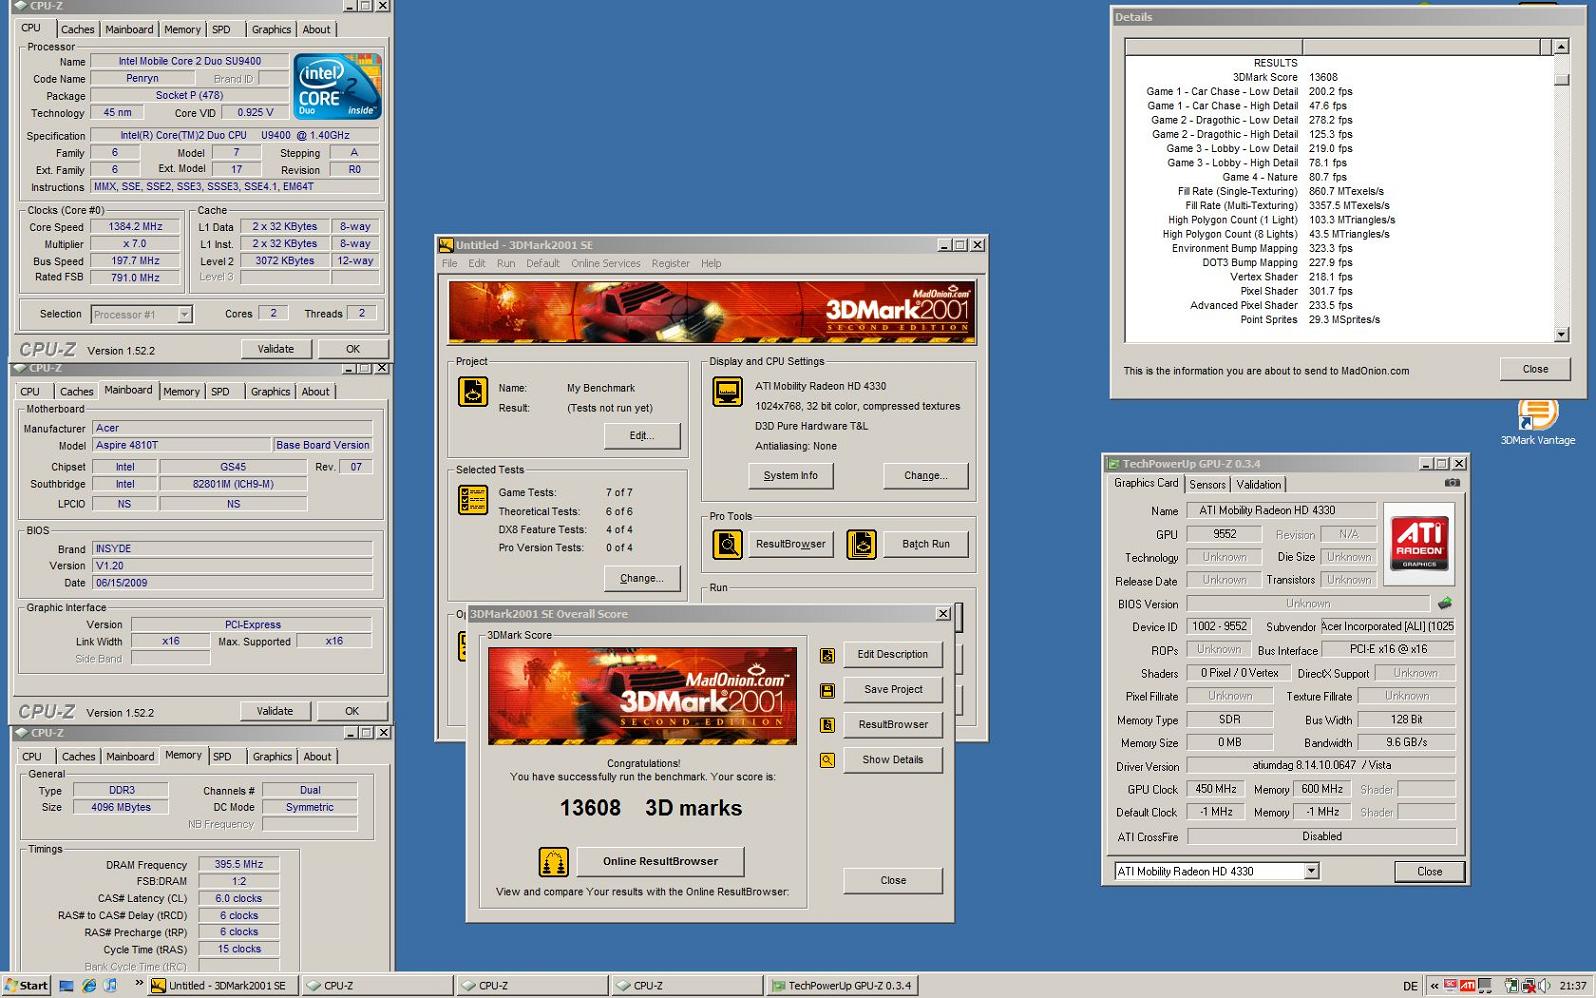Click the Project icon in 3DMark2001
Image resolution: width=1596 pixels, height=998 pixels.
click(473, 392)
